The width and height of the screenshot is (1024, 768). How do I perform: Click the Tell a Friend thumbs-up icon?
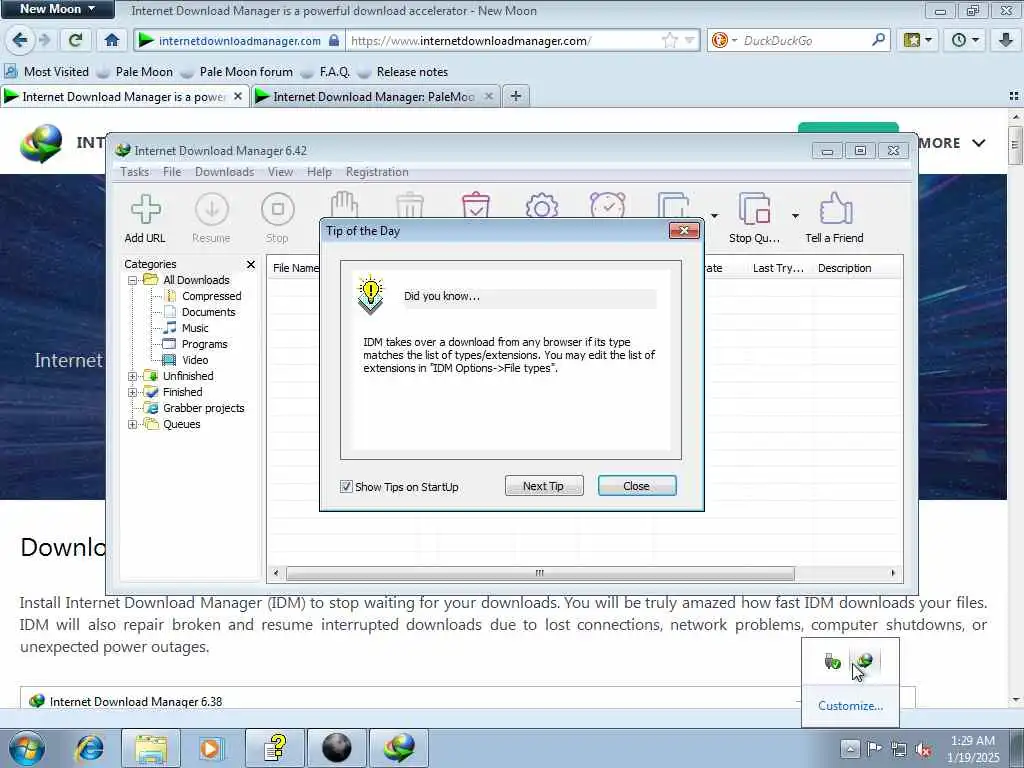[x=836, y=209]
